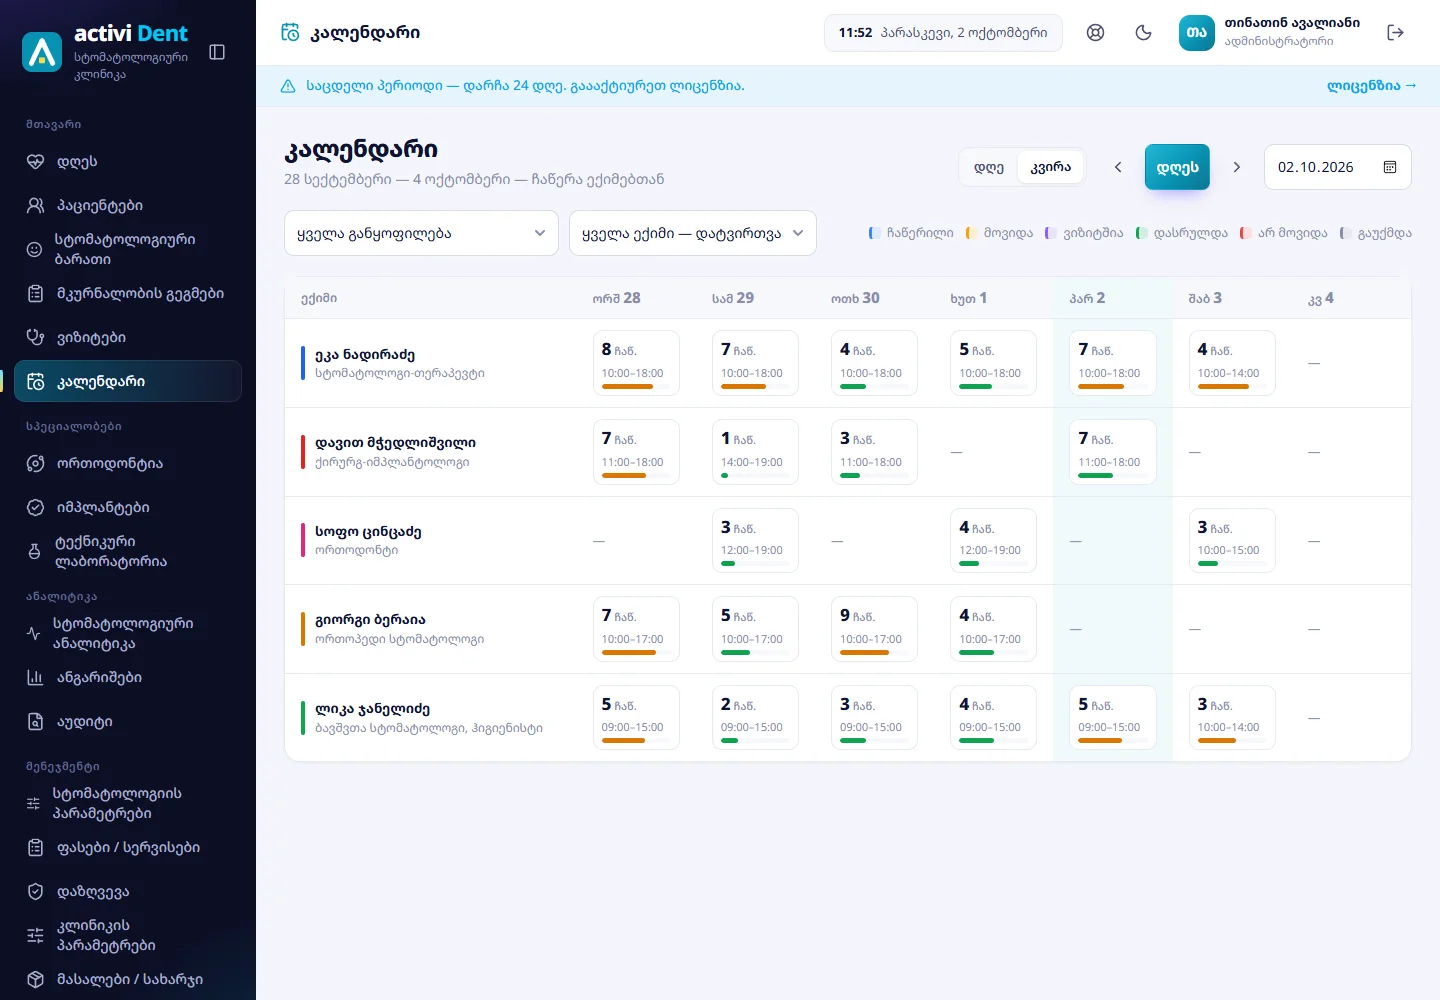
Task: Open აუდიტი sidebar icon
Action: (x=35, y=721)
